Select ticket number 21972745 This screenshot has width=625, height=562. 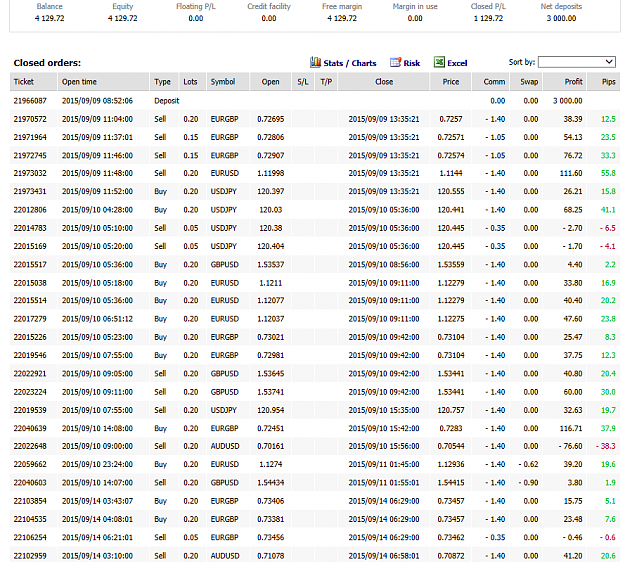(x=30, y=155)
